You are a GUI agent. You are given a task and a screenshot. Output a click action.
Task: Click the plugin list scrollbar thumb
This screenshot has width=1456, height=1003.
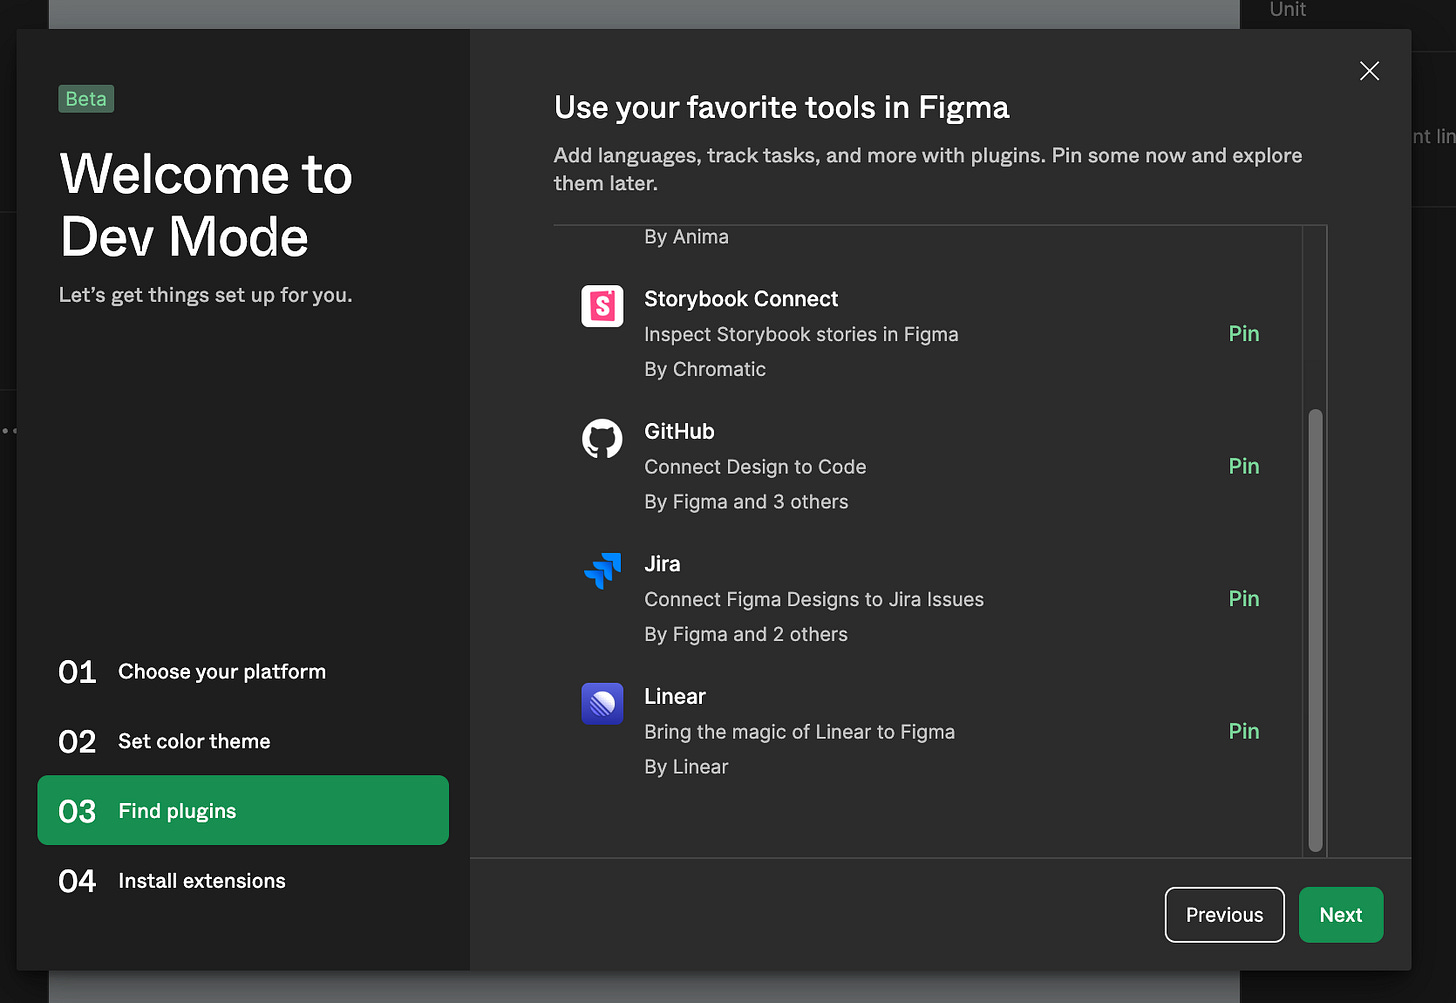click(x=1315, y=630)
